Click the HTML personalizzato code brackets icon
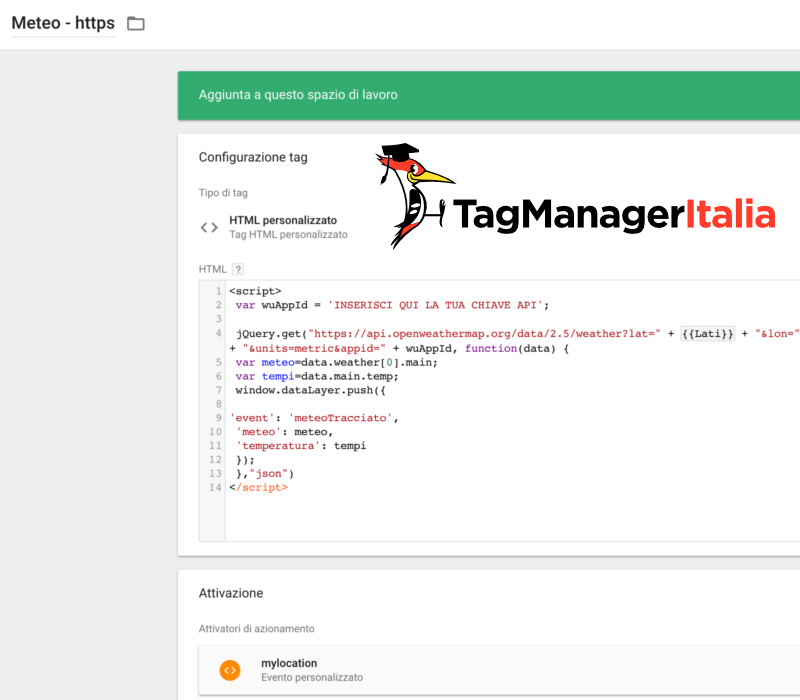 (x=209, y=227)
